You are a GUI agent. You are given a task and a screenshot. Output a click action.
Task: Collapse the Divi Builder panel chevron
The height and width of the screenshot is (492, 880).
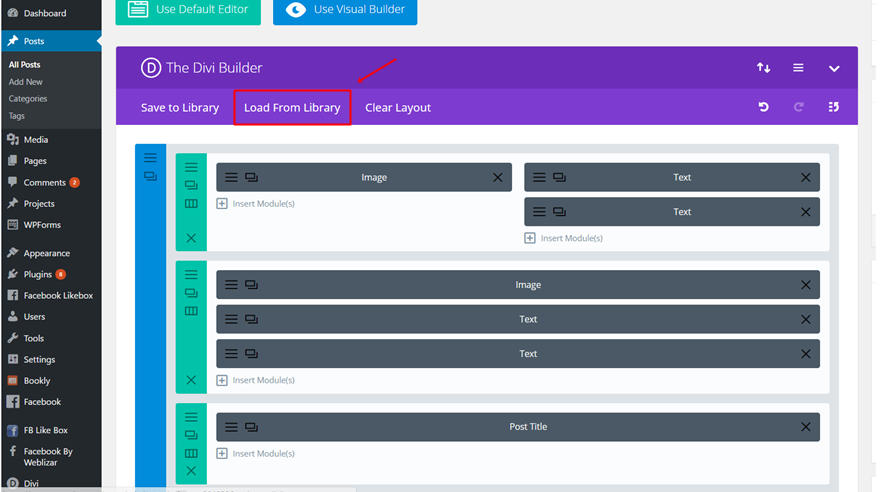(833, 68)
